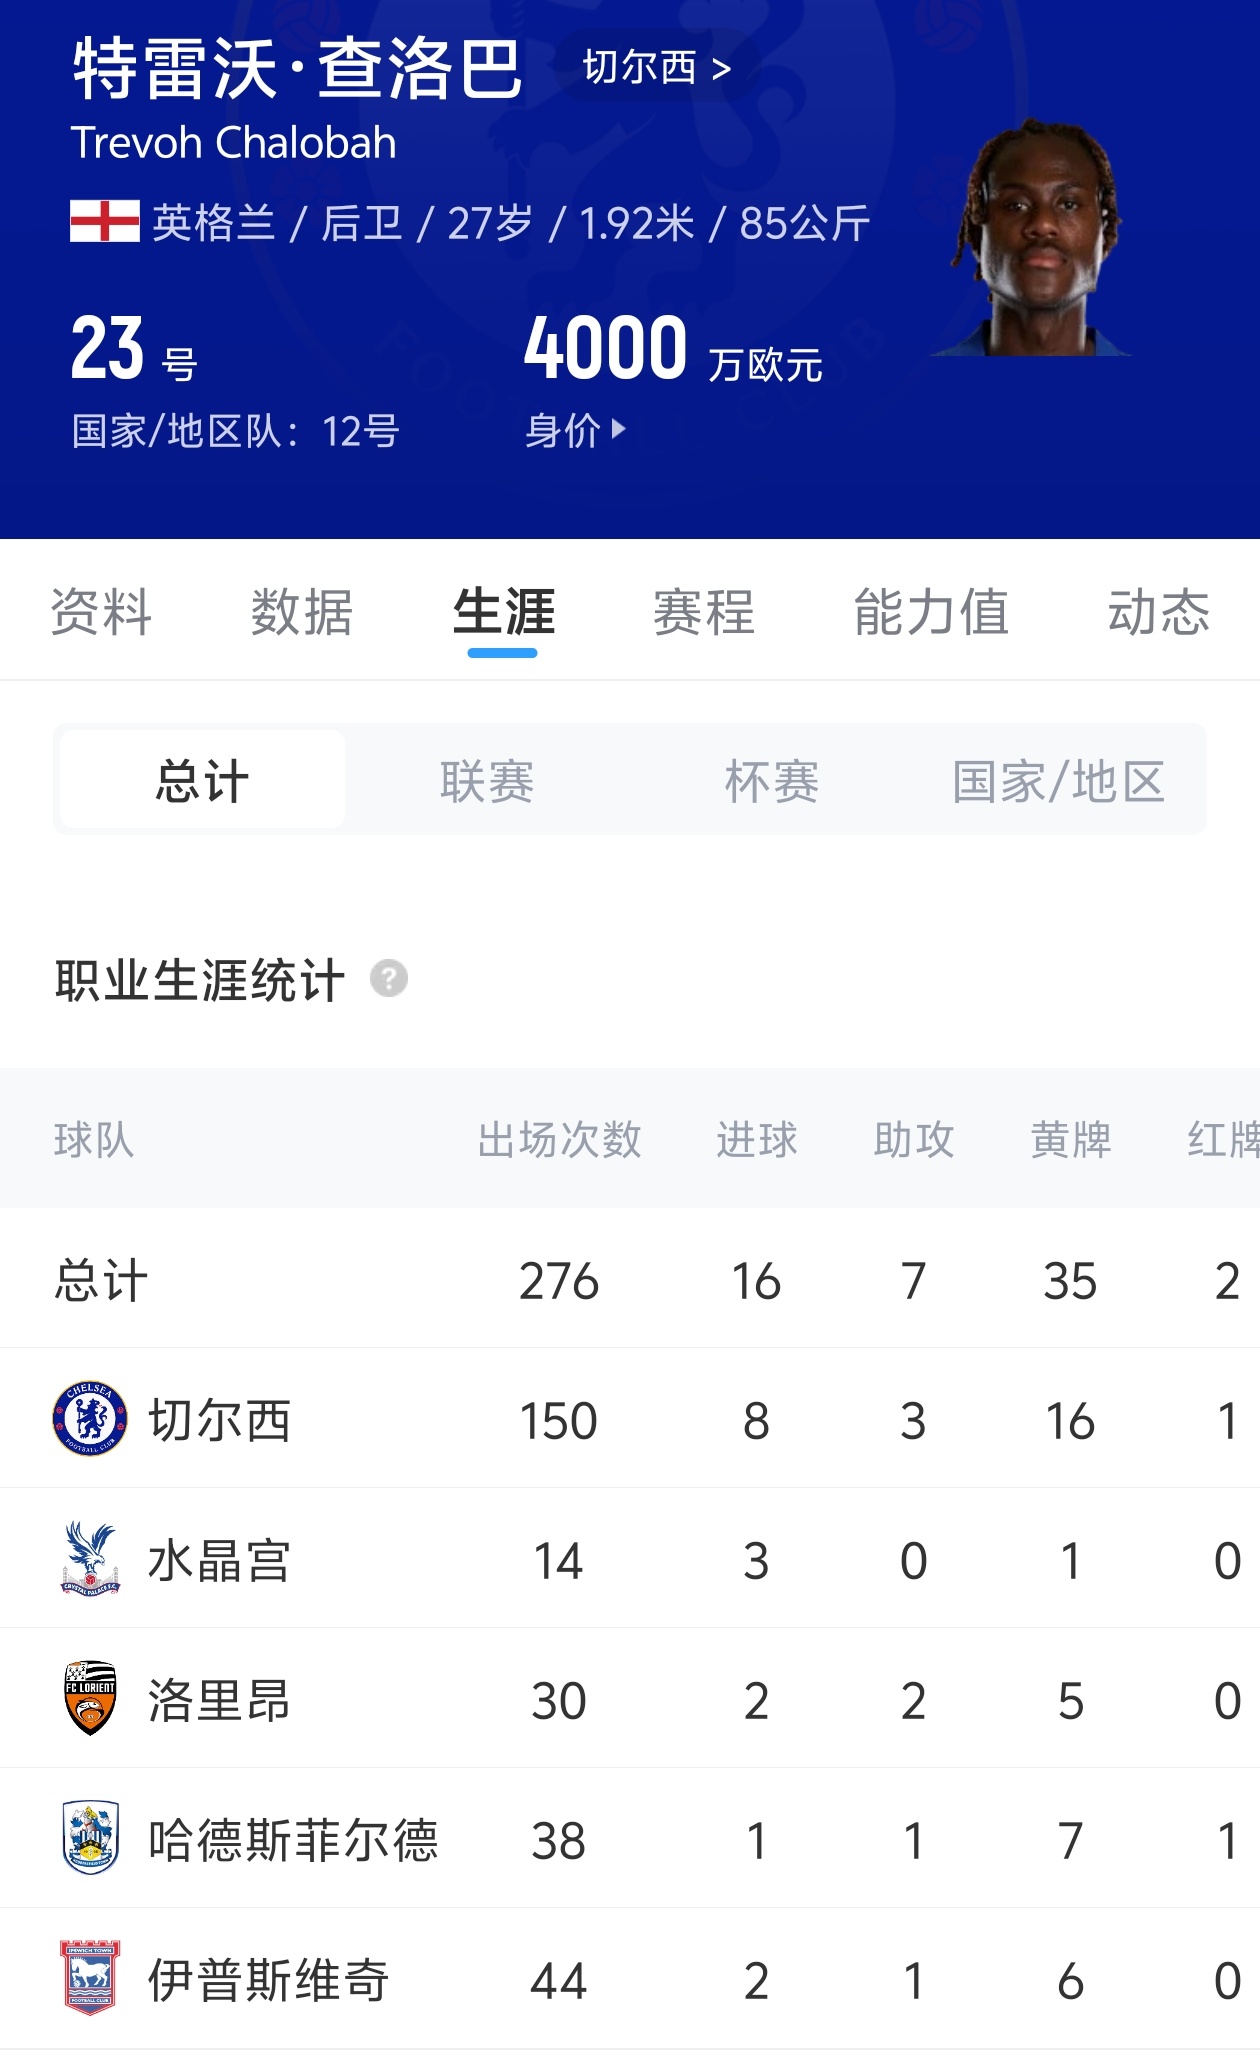Click the England flag icon
The width and height of the screenshot is (1260, 2056).
click(x=105, y=222)
